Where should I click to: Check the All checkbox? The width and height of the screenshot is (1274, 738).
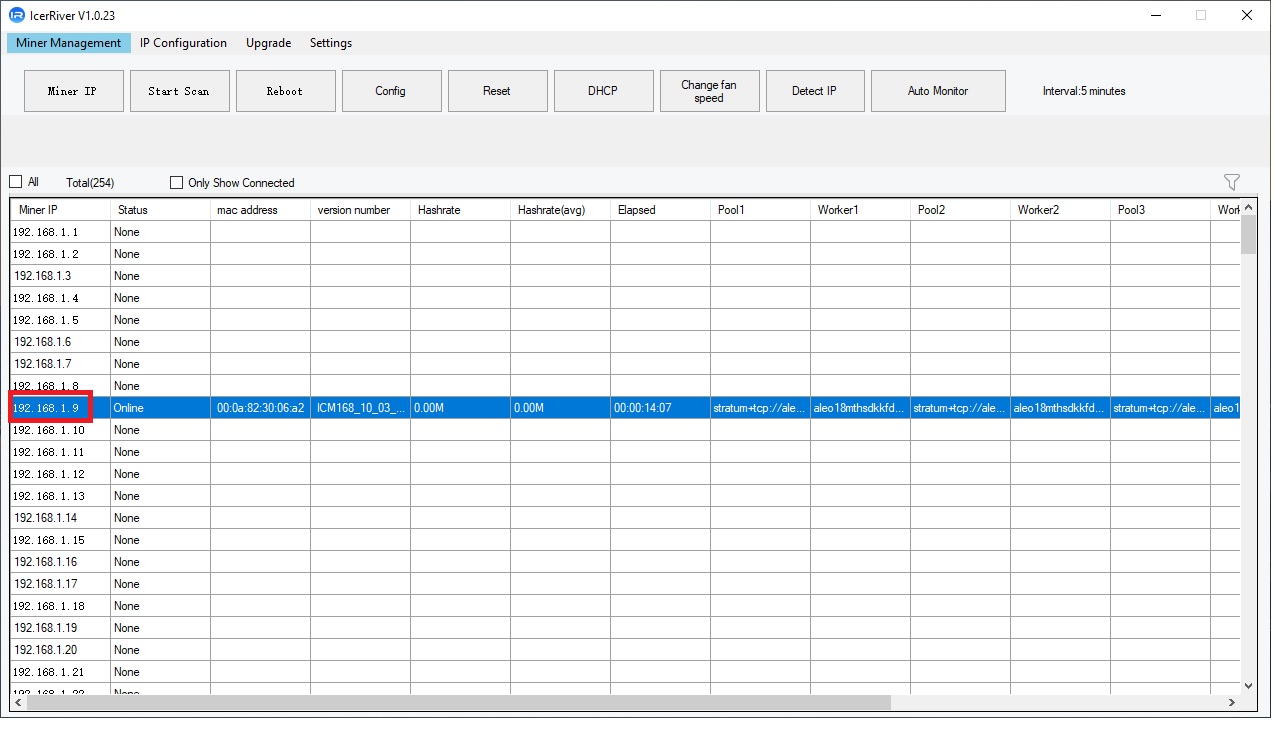click(x=15, y=182)
